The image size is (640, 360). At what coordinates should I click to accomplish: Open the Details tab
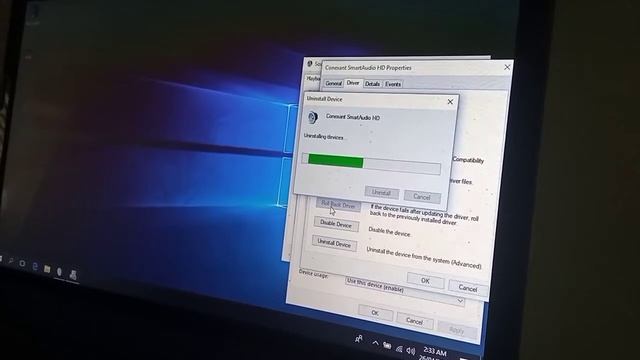point(372,84)
